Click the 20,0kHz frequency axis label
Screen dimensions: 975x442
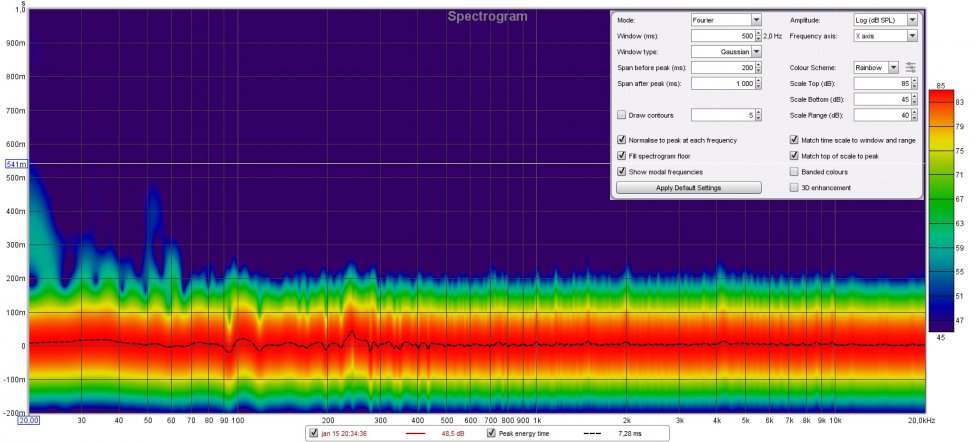[922, 420]
